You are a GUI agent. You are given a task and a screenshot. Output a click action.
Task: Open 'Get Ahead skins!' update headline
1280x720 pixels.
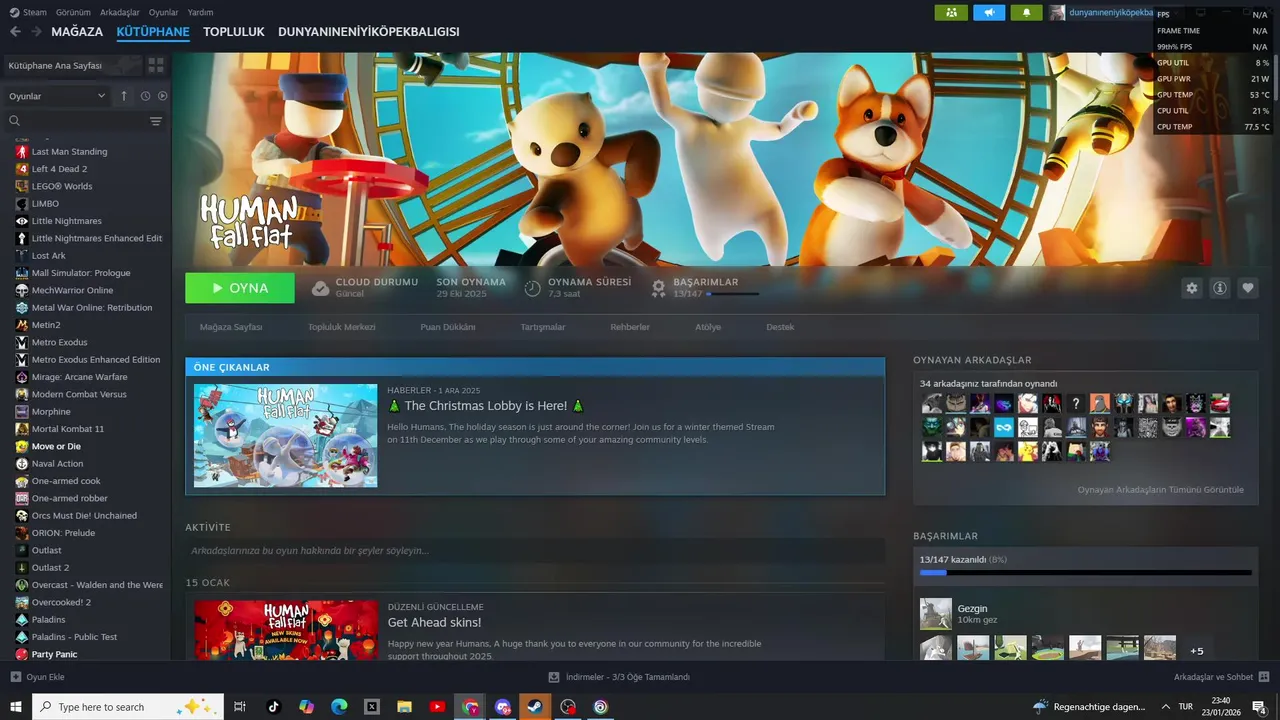tap(434, 622)
